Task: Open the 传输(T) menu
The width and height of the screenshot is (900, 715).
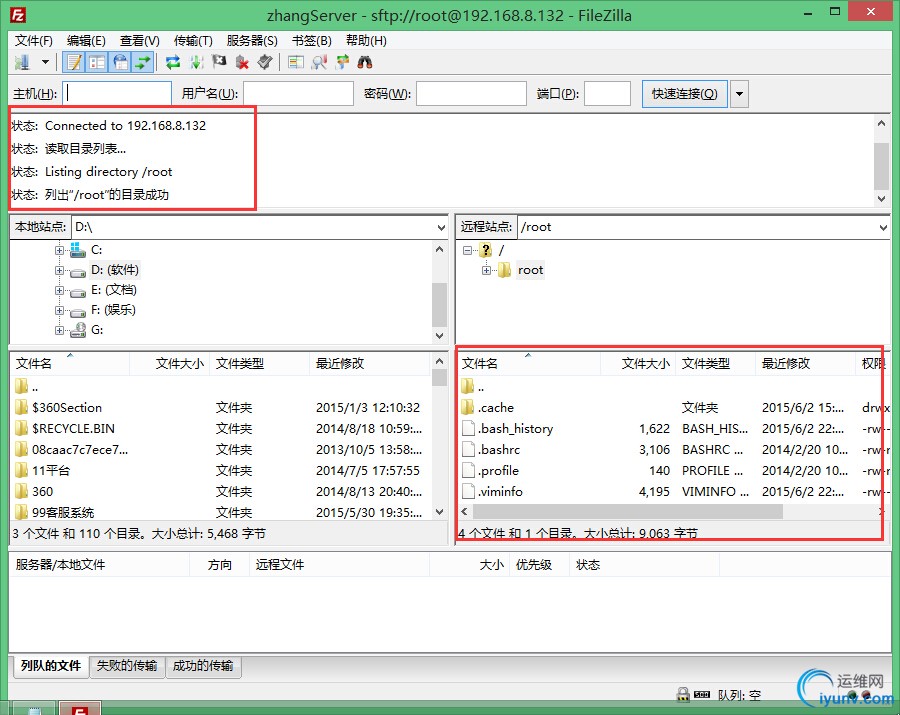Action: [193, 41]
